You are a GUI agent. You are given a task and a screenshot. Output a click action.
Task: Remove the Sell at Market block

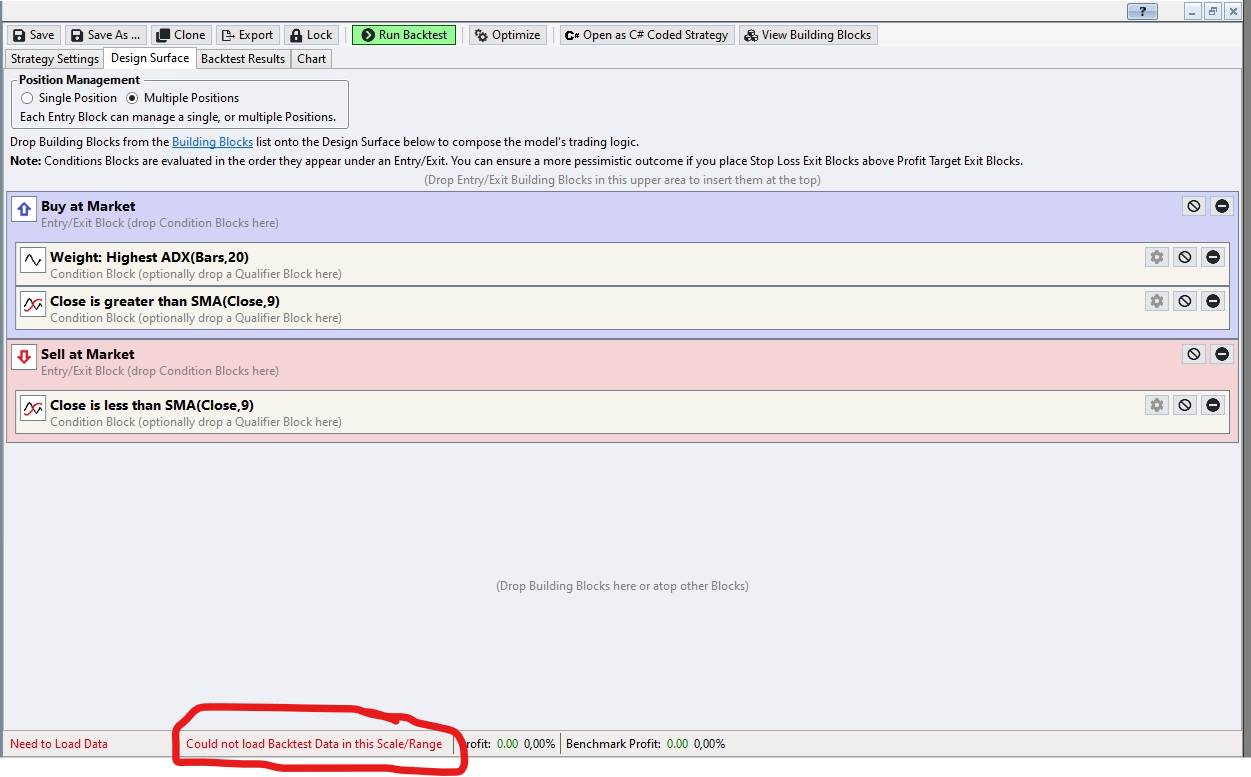tap(1222, 354)
